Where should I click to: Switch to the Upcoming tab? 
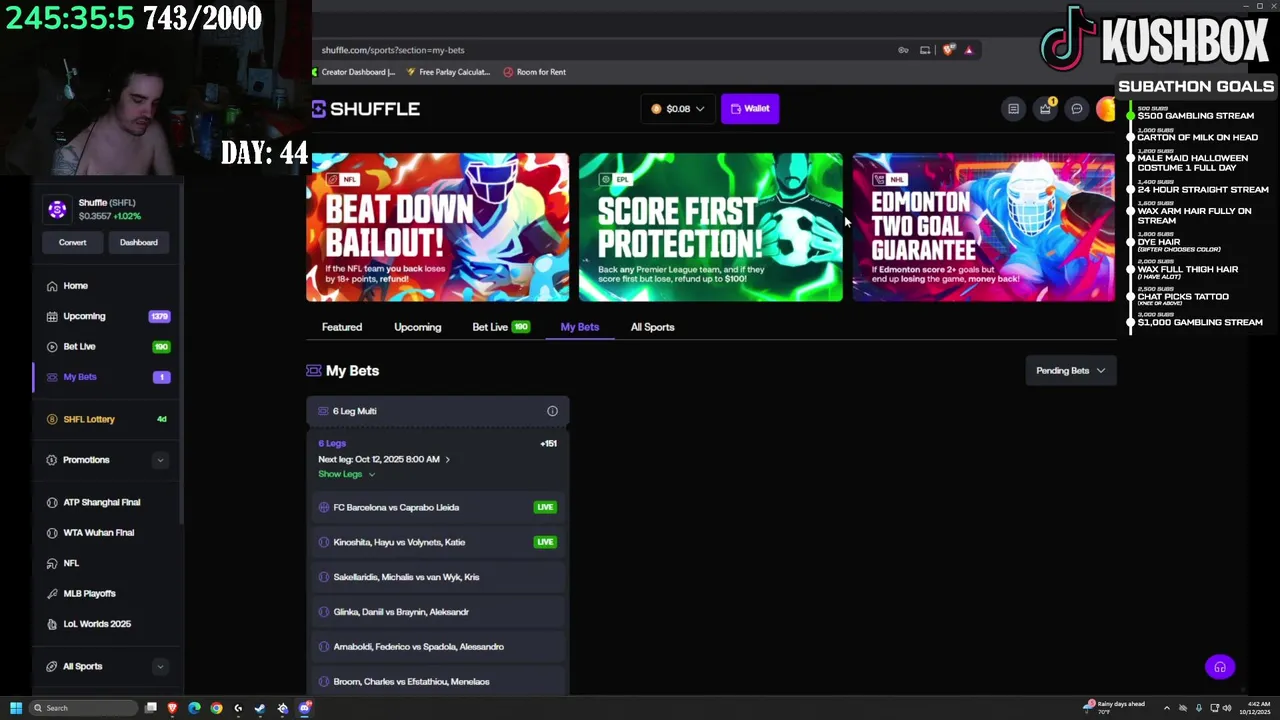tap(417, 327)
